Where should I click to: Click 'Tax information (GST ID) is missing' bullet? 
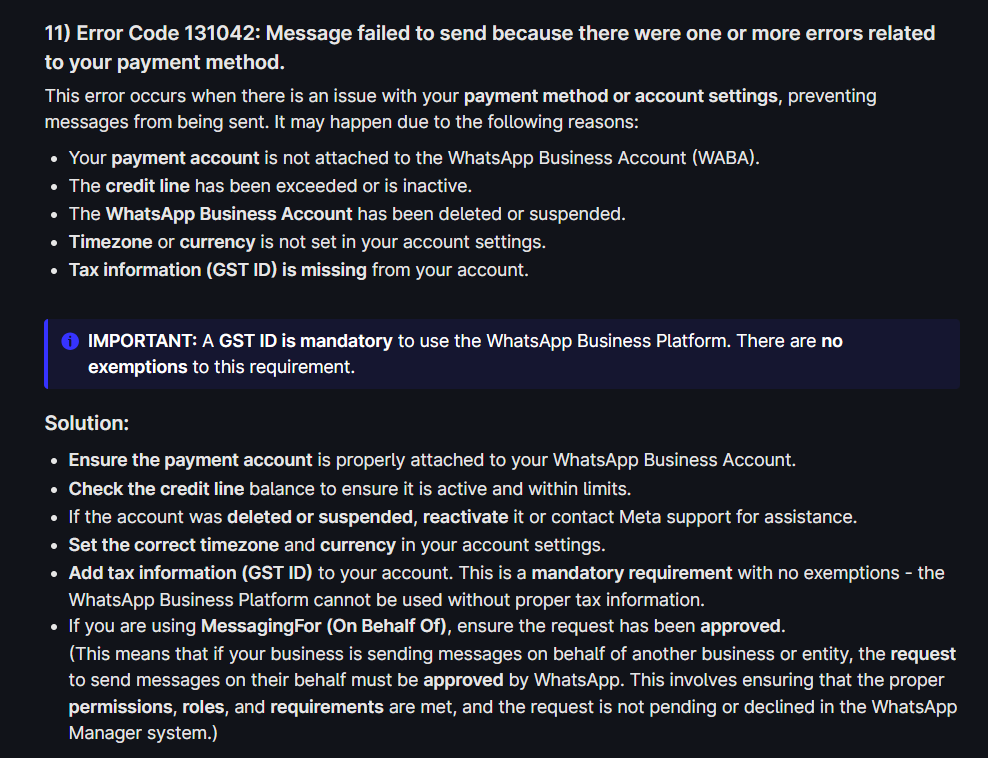pyautogui.click(x=298, y=270)
